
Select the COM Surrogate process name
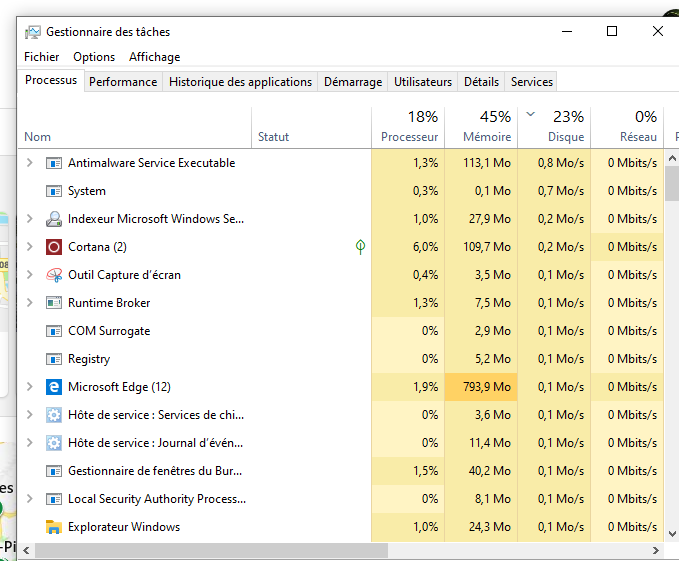coord(109,331)
